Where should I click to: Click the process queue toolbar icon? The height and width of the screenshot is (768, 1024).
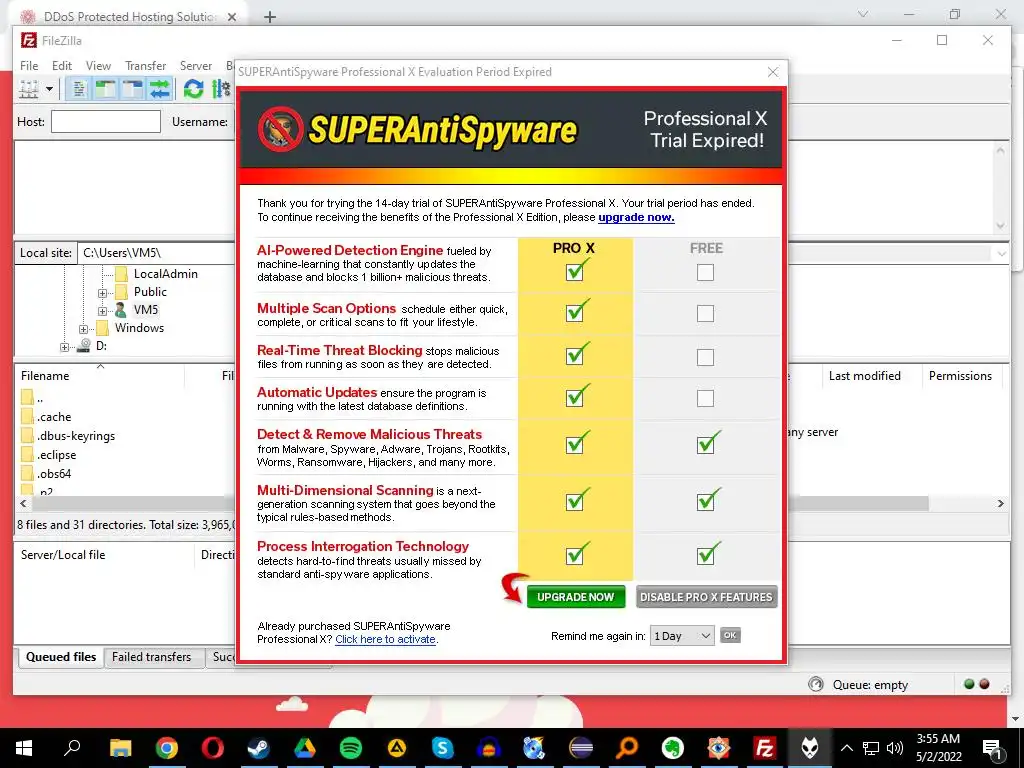pos(221,89)
